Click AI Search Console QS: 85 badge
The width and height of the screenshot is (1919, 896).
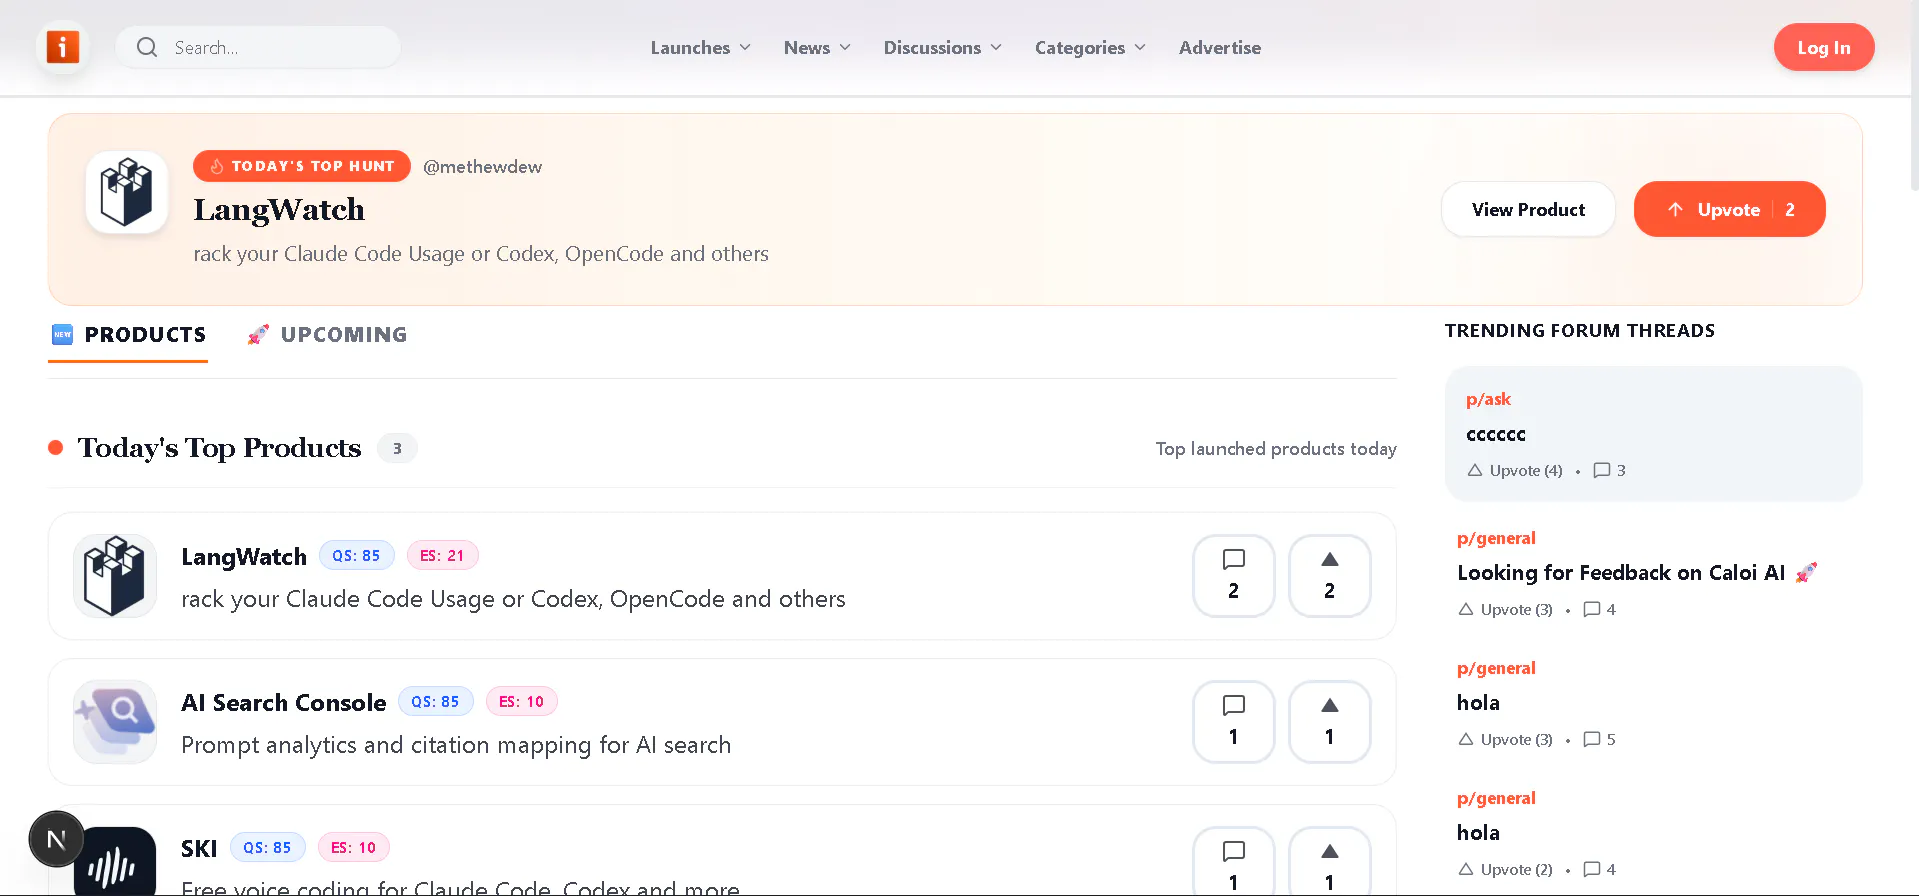point(436,701)
